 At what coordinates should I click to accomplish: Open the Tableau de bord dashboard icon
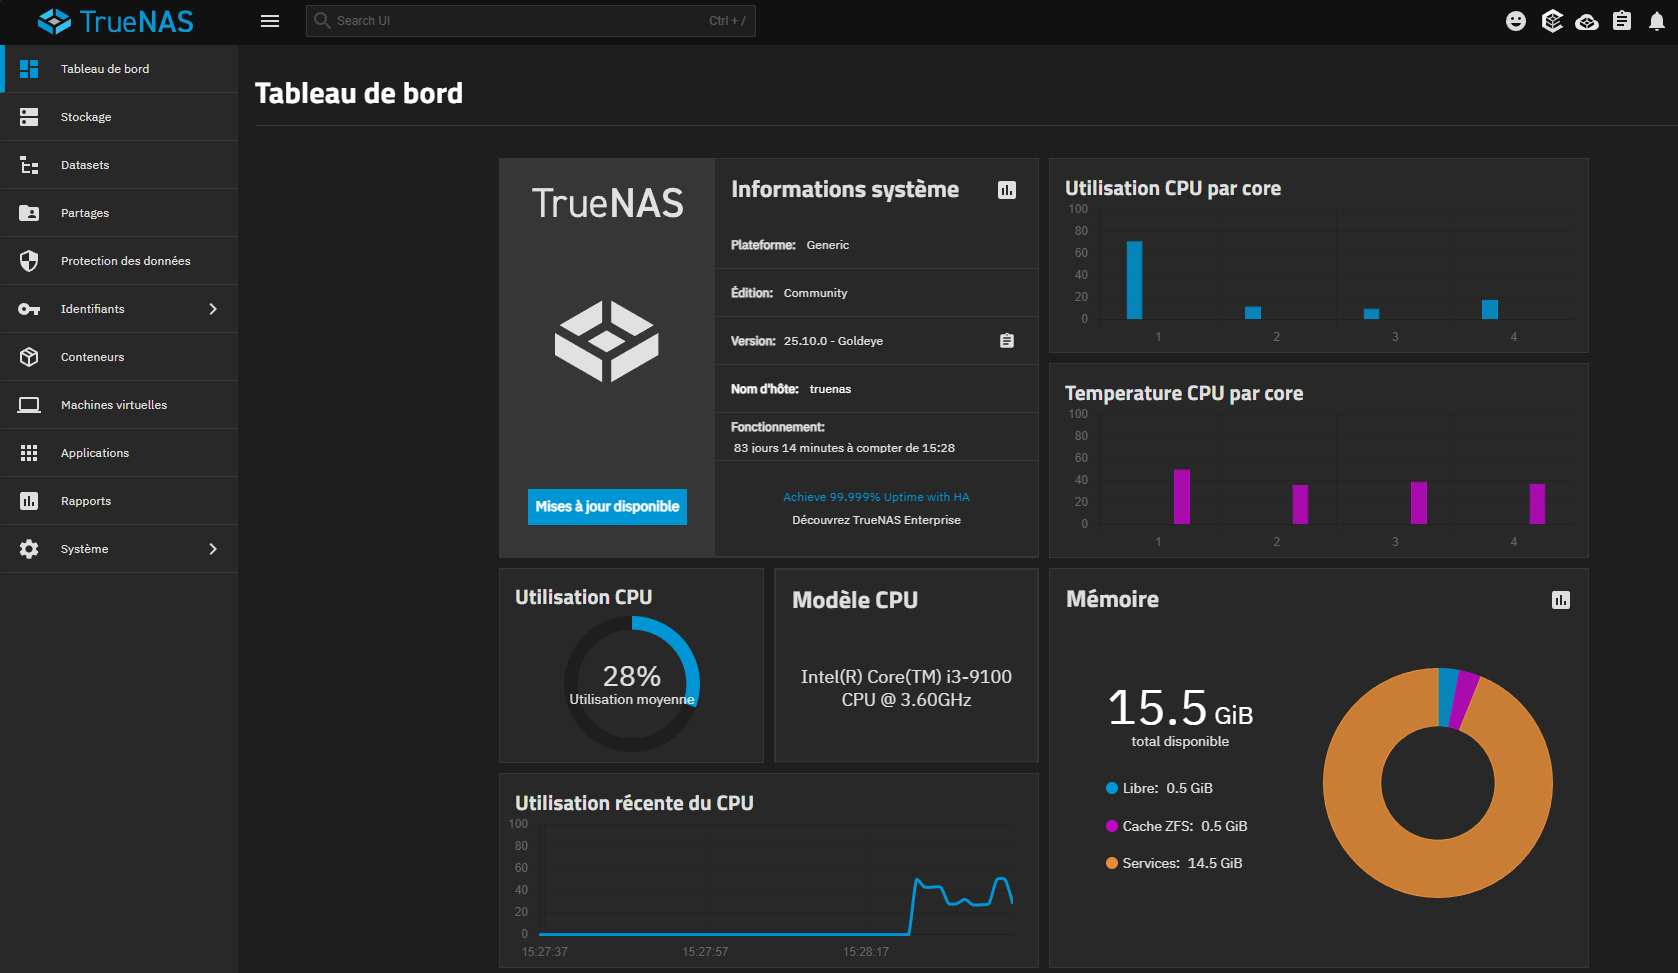click(x=28, y=68)
